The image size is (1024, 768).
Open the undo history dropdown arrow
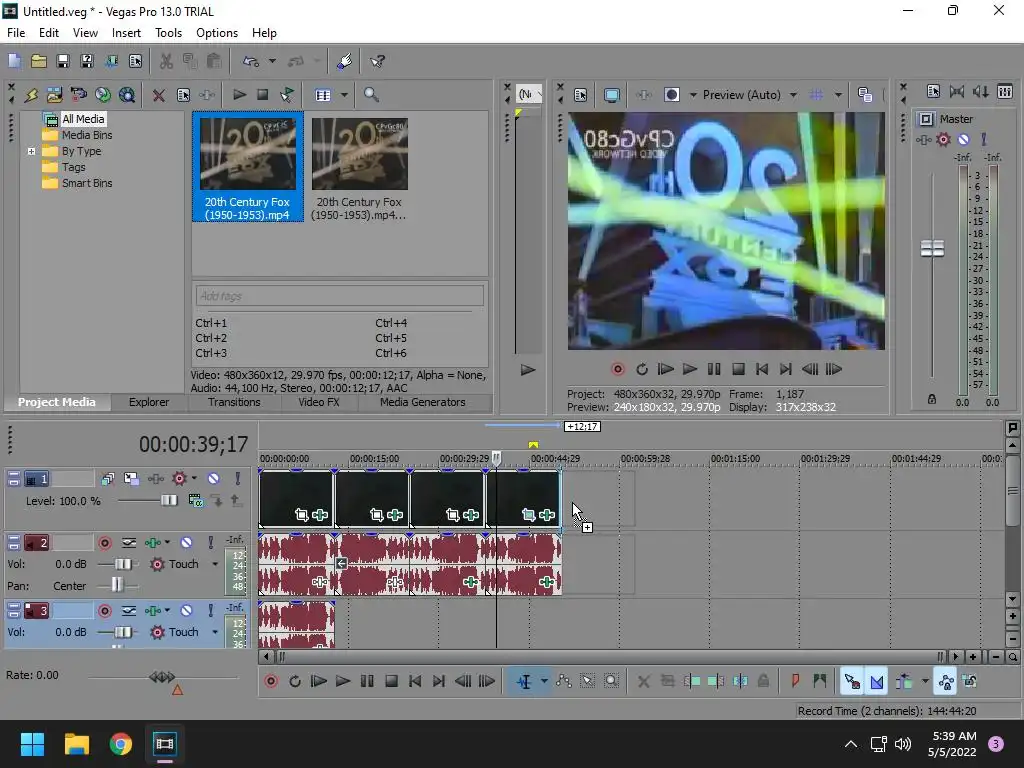tap(272, 61)
